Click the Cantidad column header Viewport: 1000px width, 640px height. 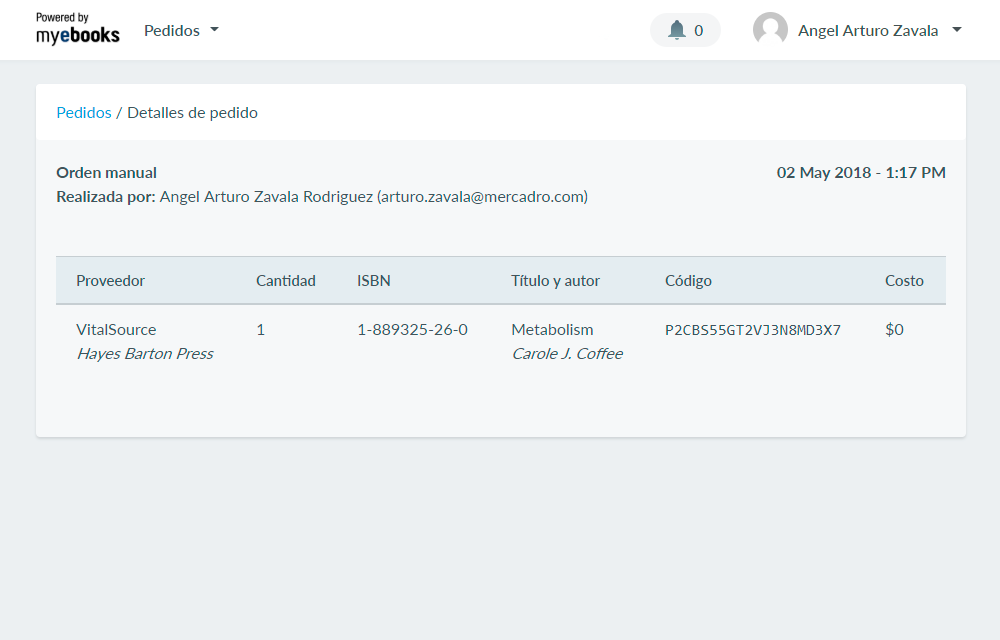[x=285, y=281]
